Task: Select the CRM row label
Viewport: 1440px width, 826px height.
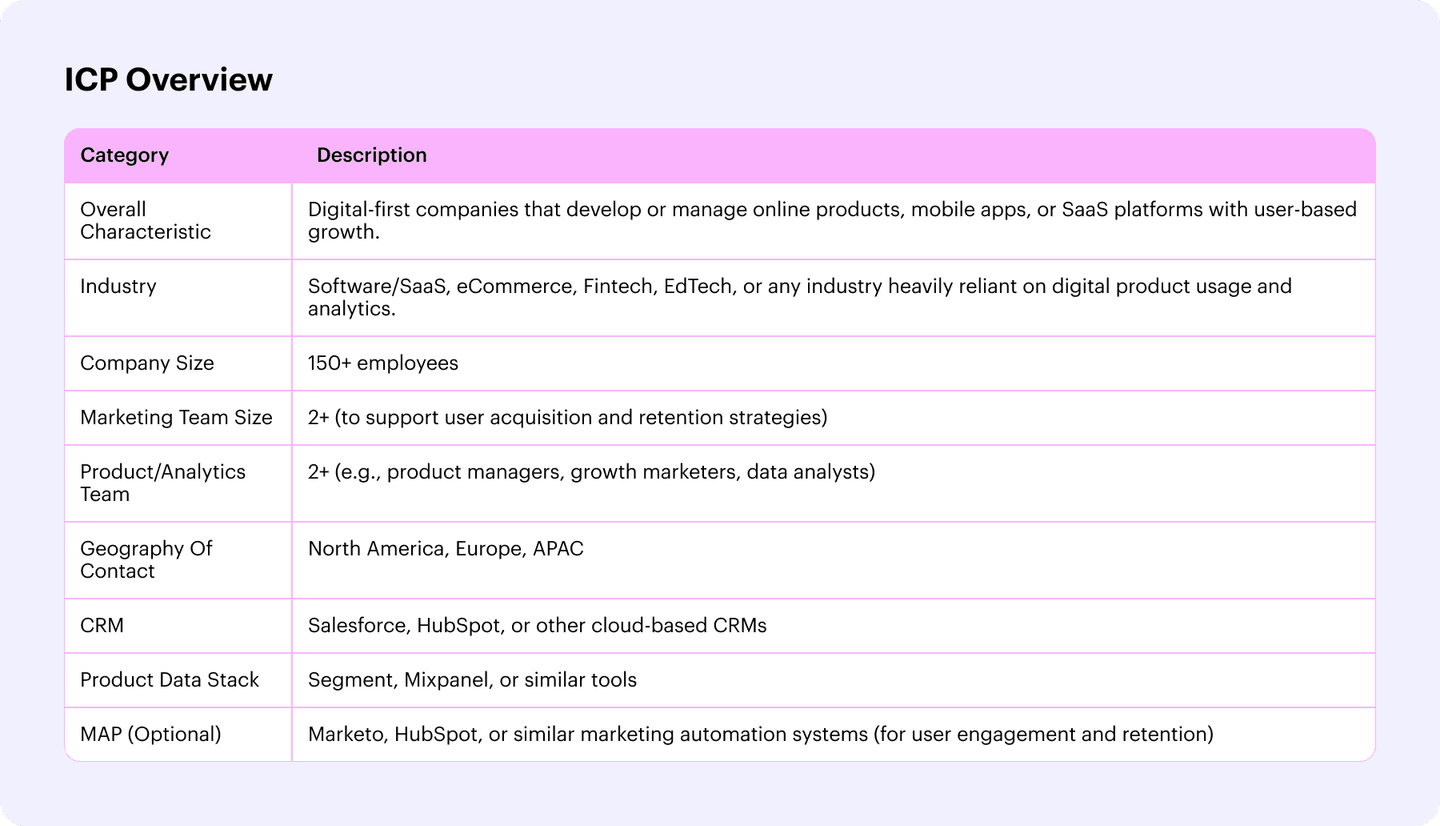Action: 102,625
